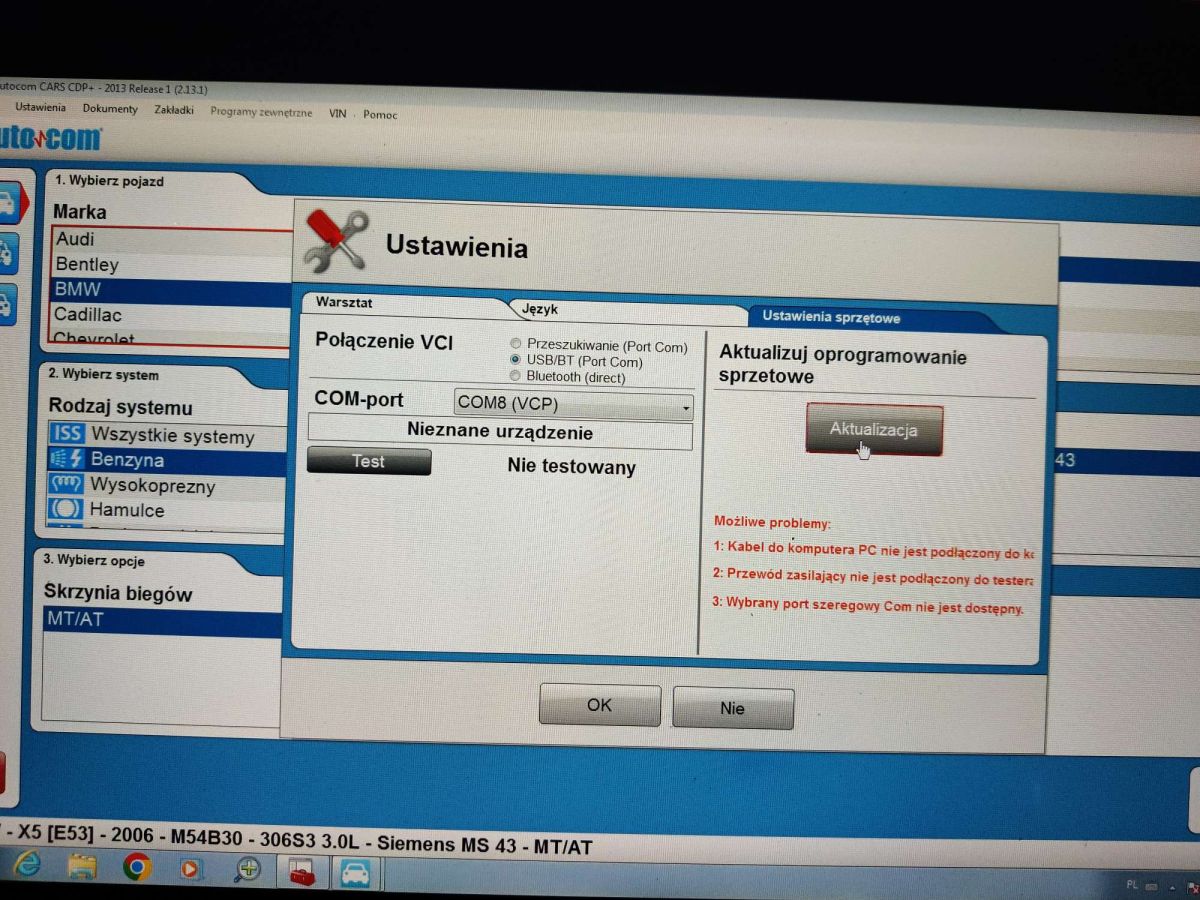Viewport: 1200px width, 900px height.
Task: Open the COM-port dropdown showing COM8 (VCP)
Action: [573, 405]
